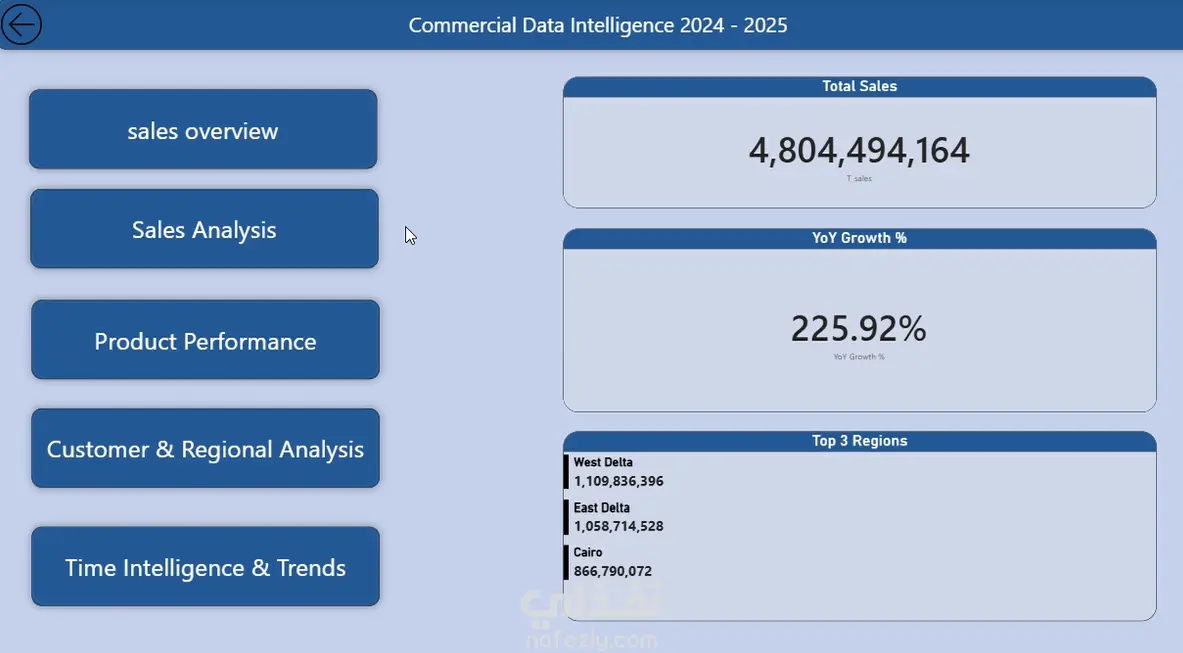The image size is (1183, 653).
Task: Click the Cairo value 866,790,072
Action: coord(613,572)
